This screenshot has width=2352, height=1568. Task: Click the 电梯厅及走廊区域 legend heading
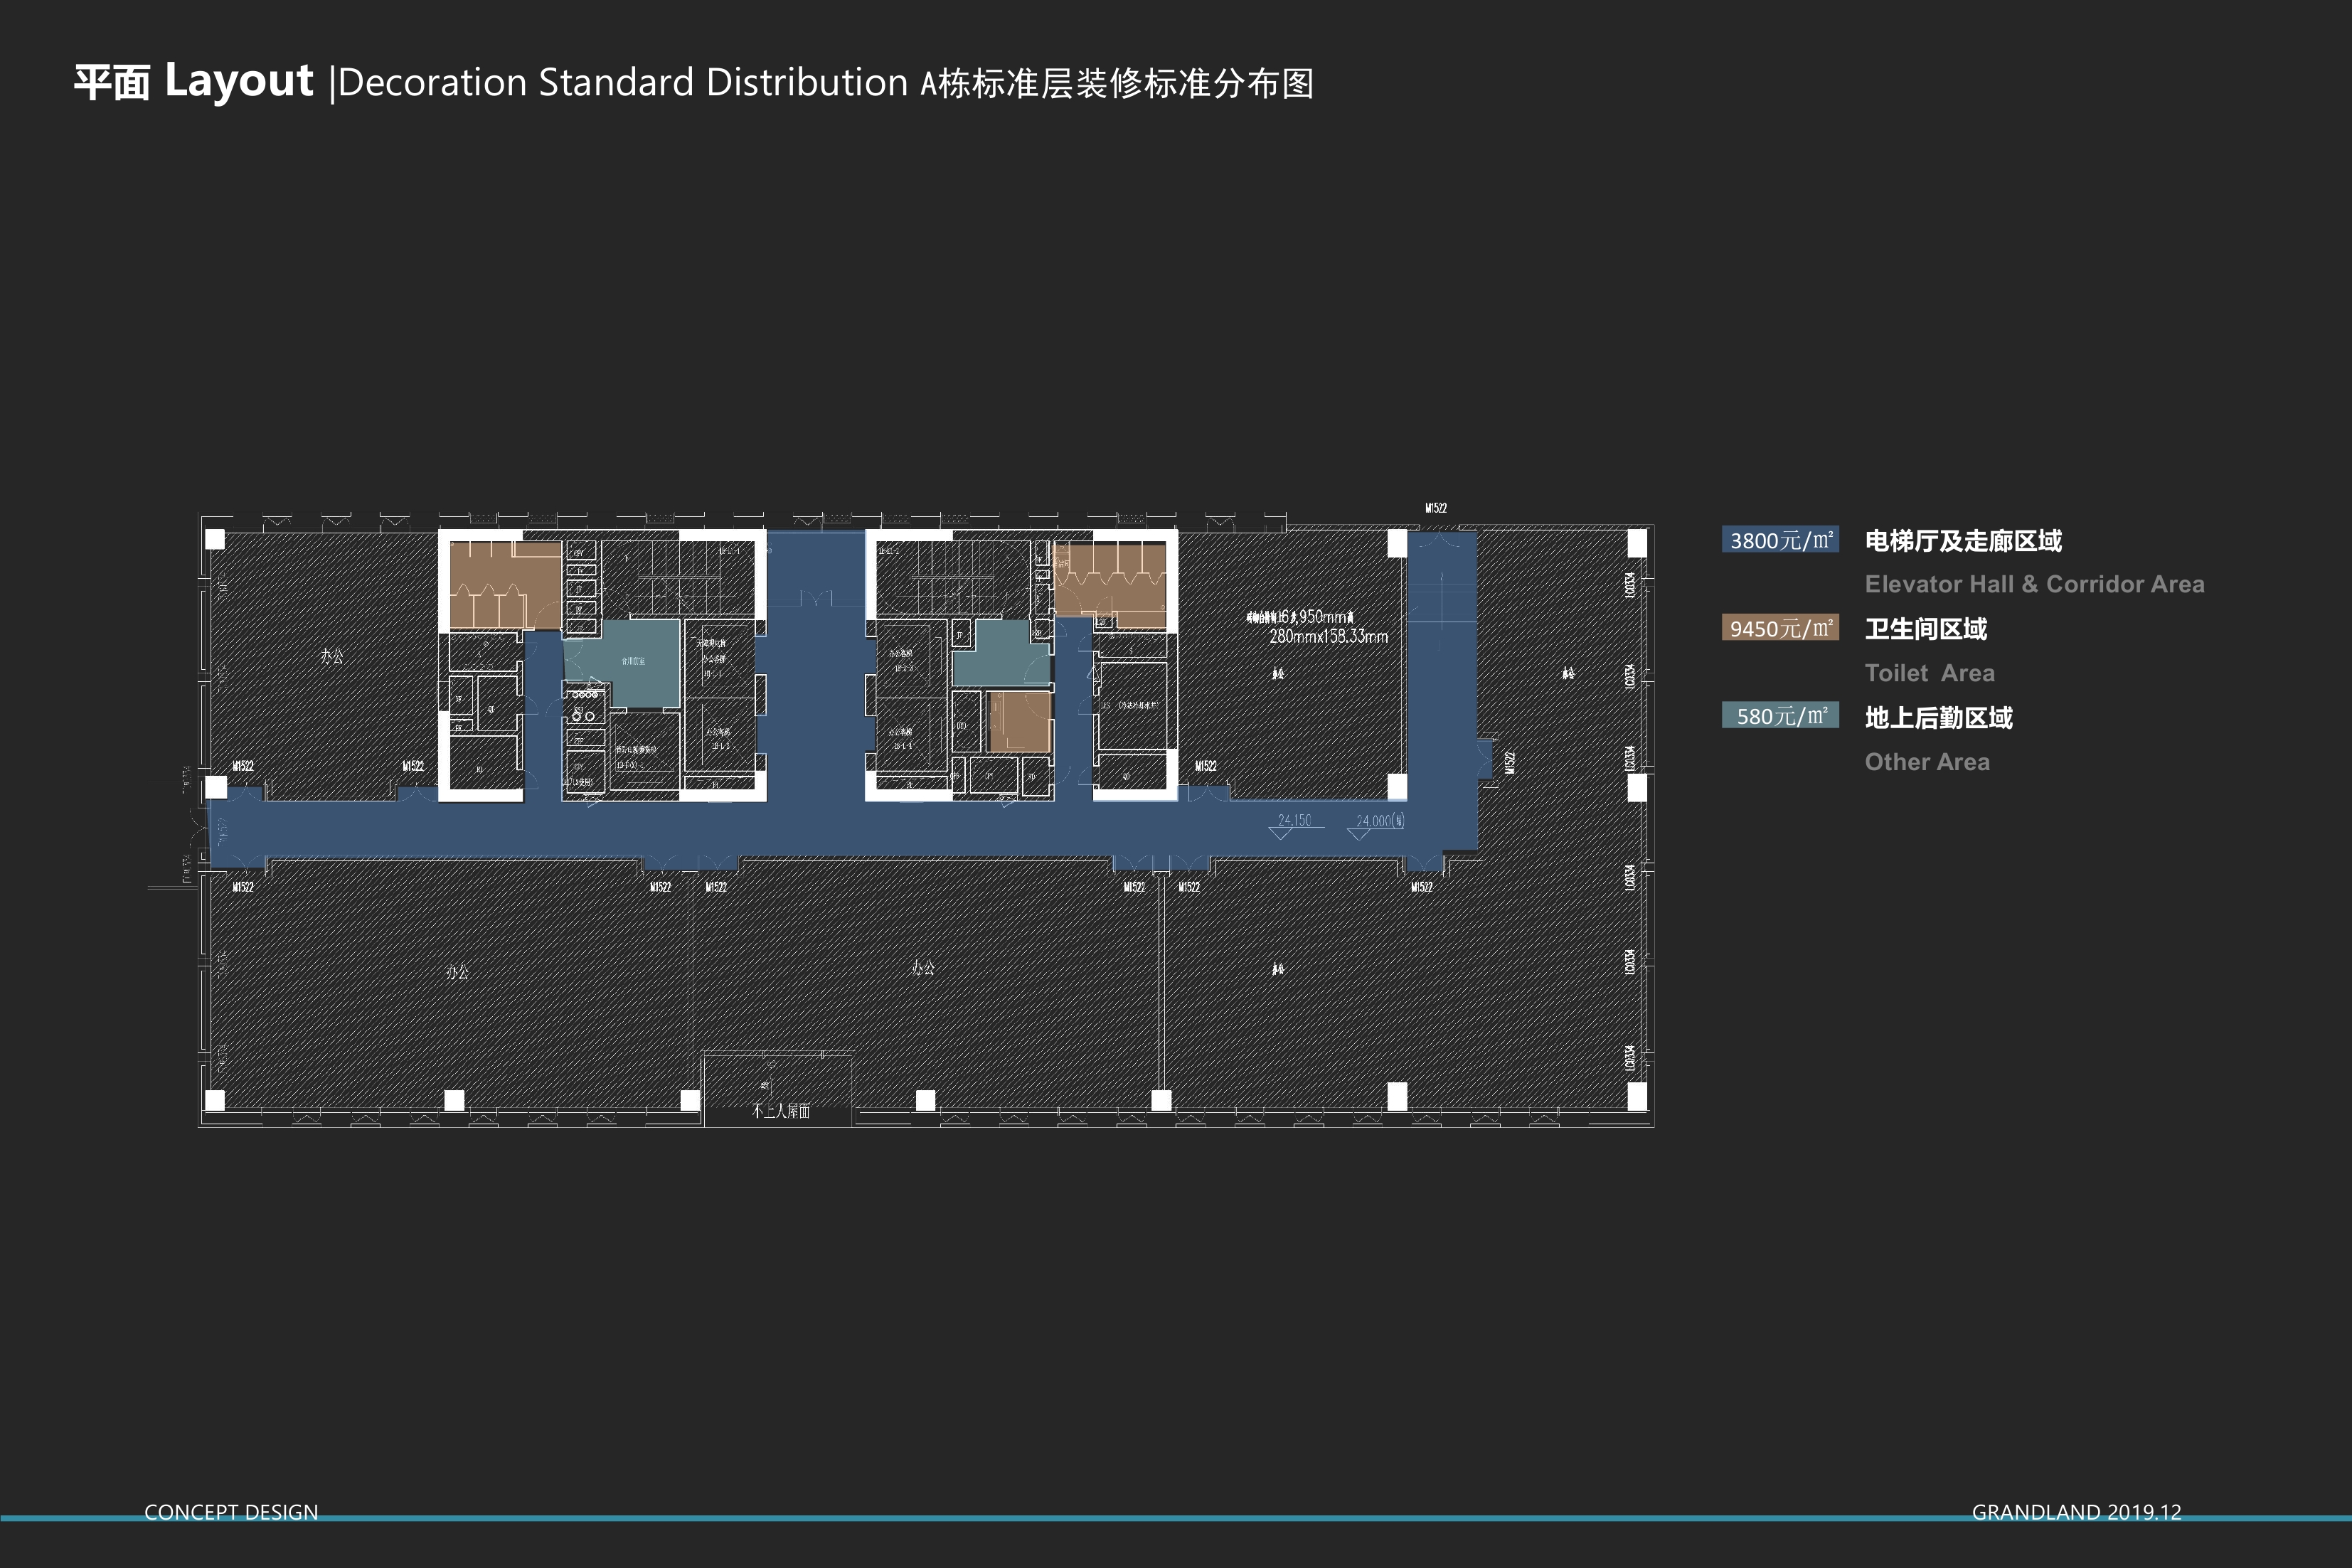pyautogui.click(x=1962, y=541)
